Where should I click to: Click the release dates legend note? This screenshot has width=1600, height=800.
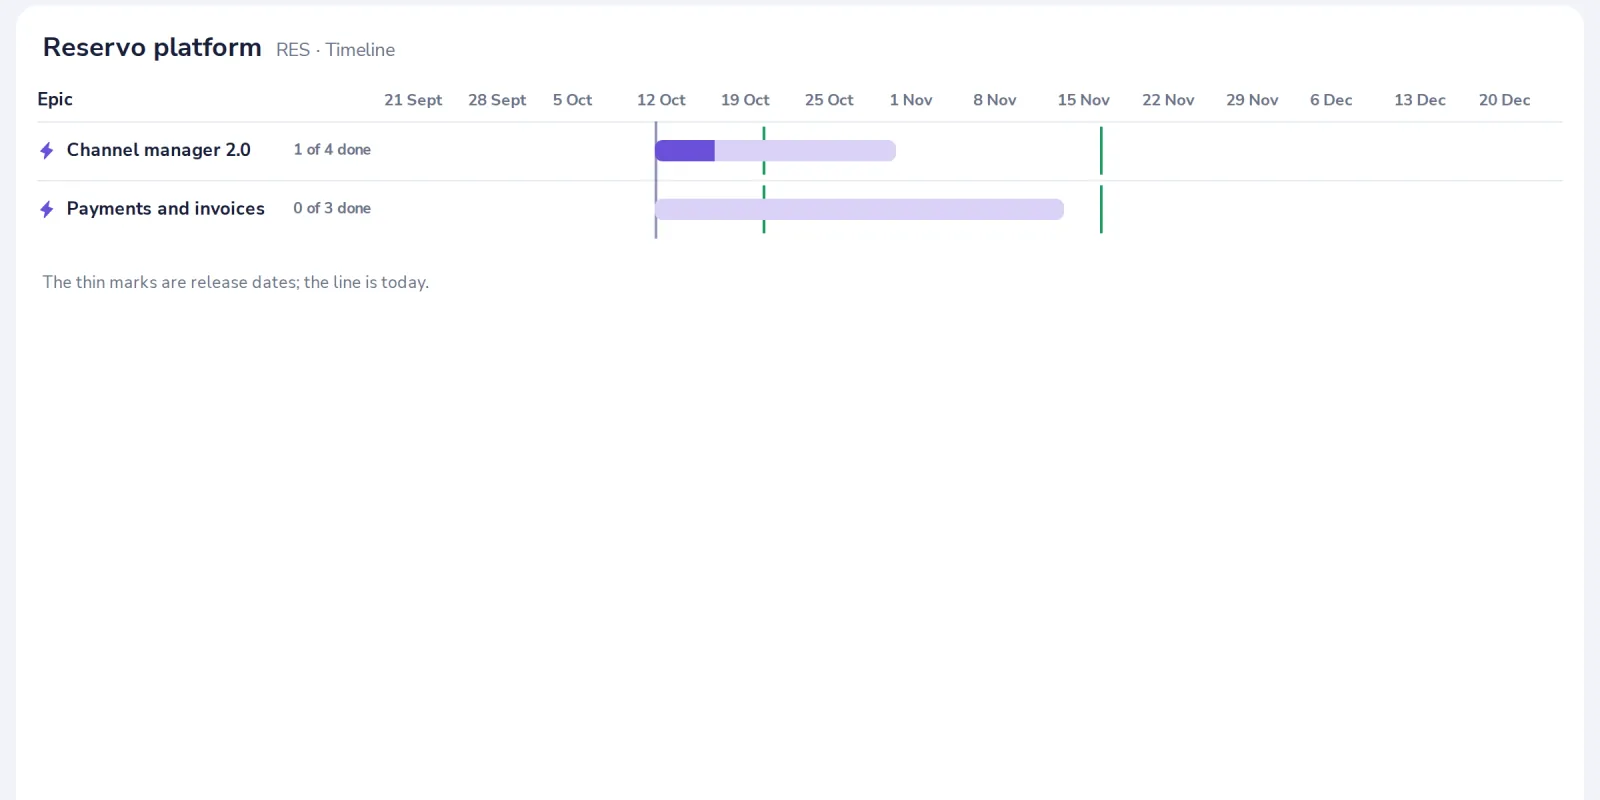236,282
